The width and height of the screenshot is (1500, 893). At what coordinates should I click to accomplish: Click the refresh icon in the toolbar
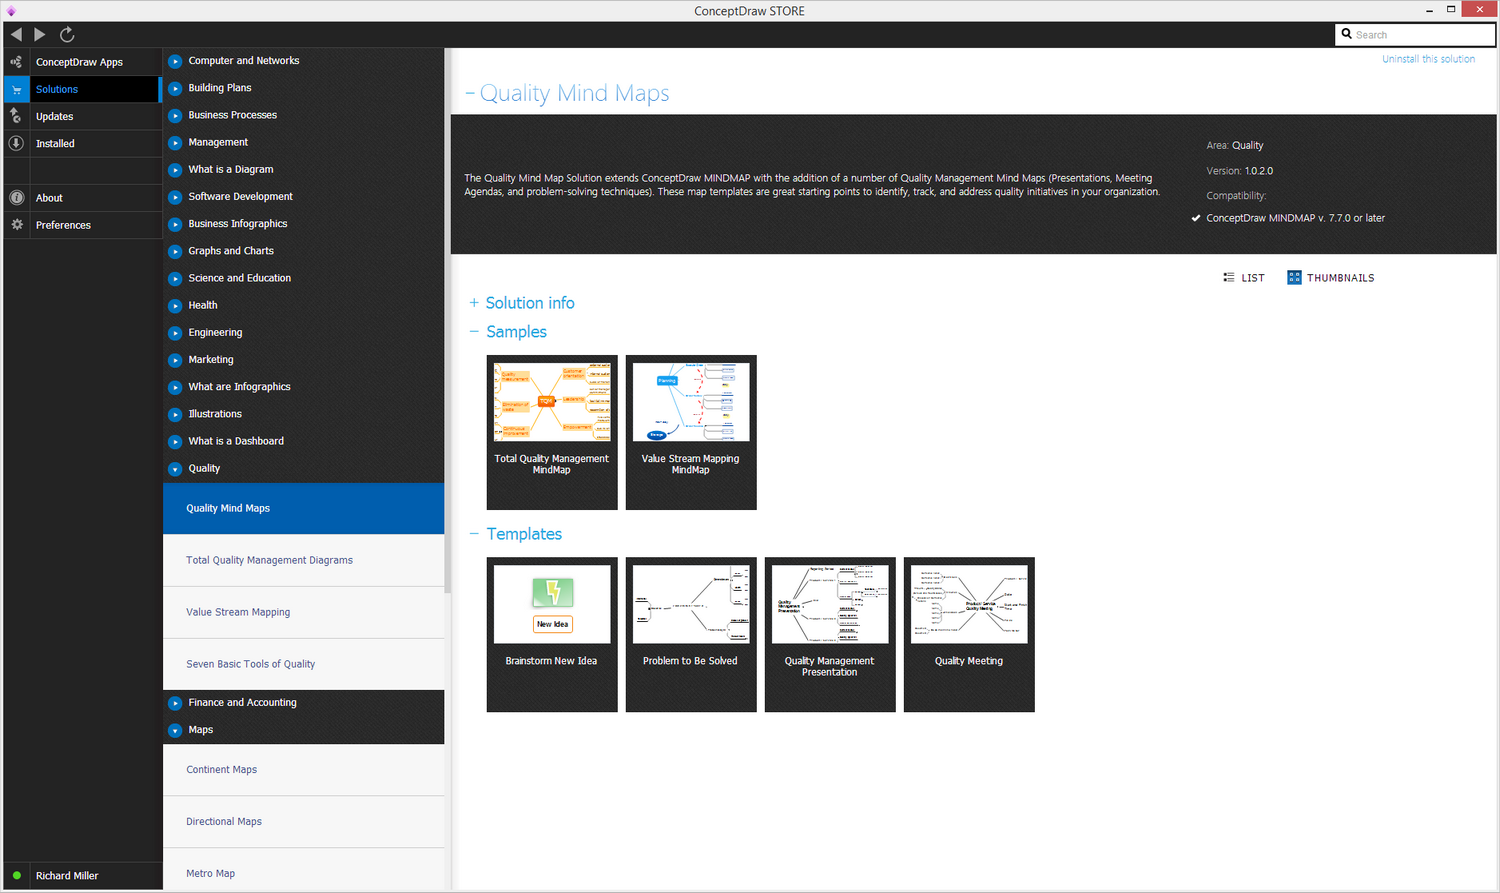click(67, 34)
